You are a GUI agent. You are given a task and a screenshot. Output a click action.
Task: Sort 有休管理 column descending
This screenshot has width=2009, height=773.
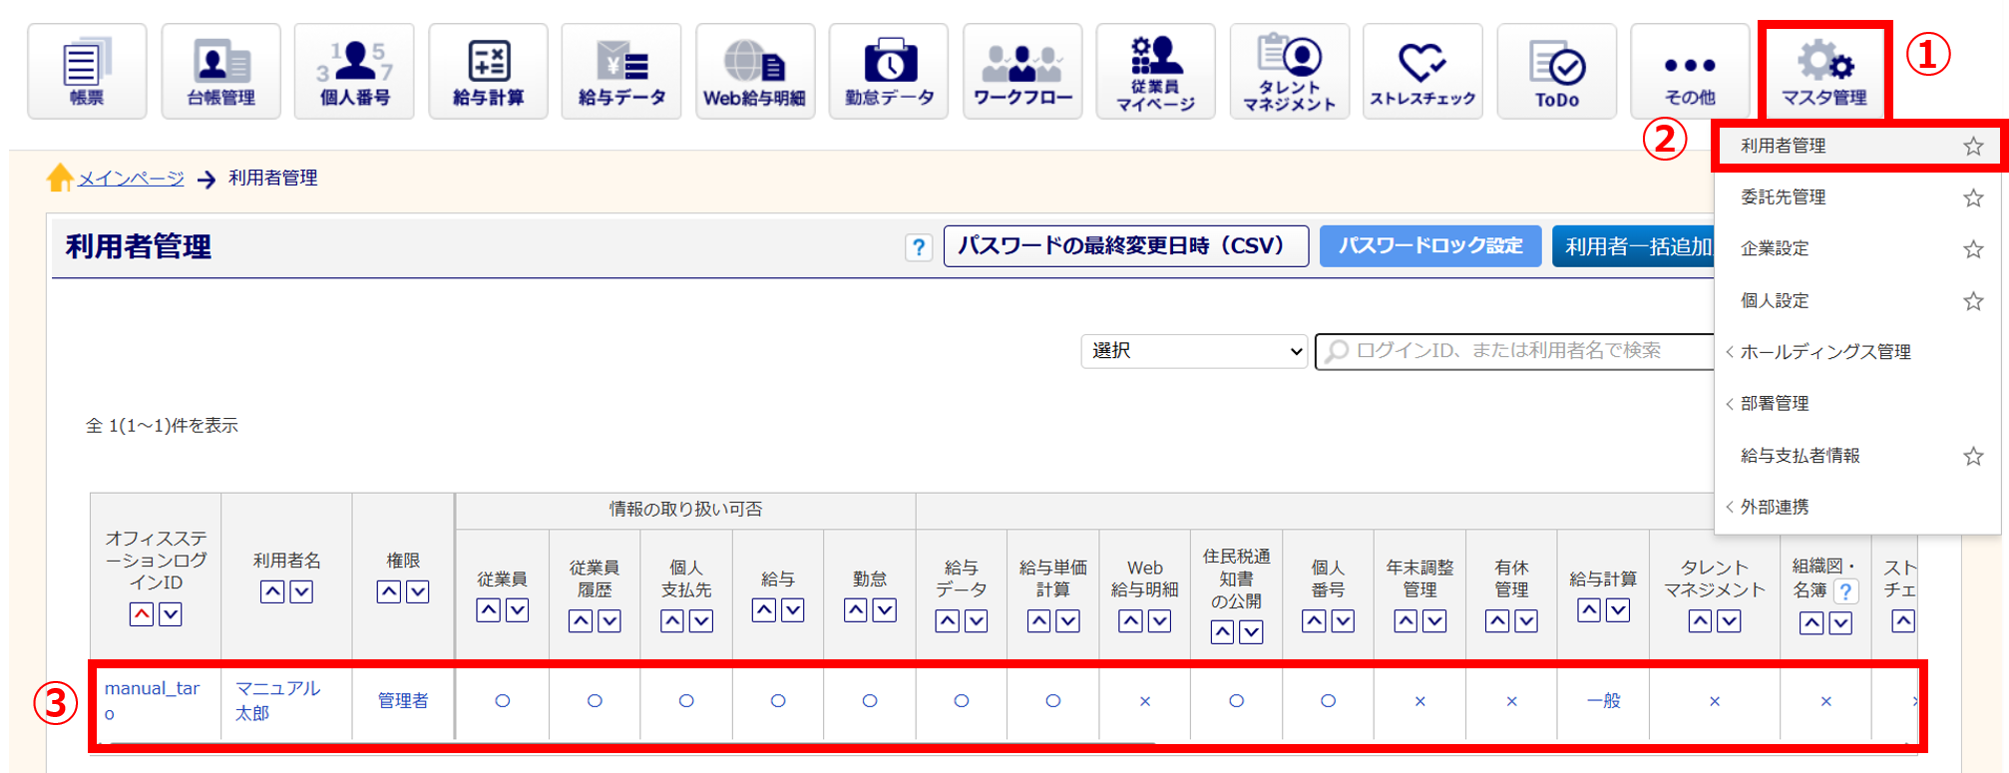pos(1526,621)
